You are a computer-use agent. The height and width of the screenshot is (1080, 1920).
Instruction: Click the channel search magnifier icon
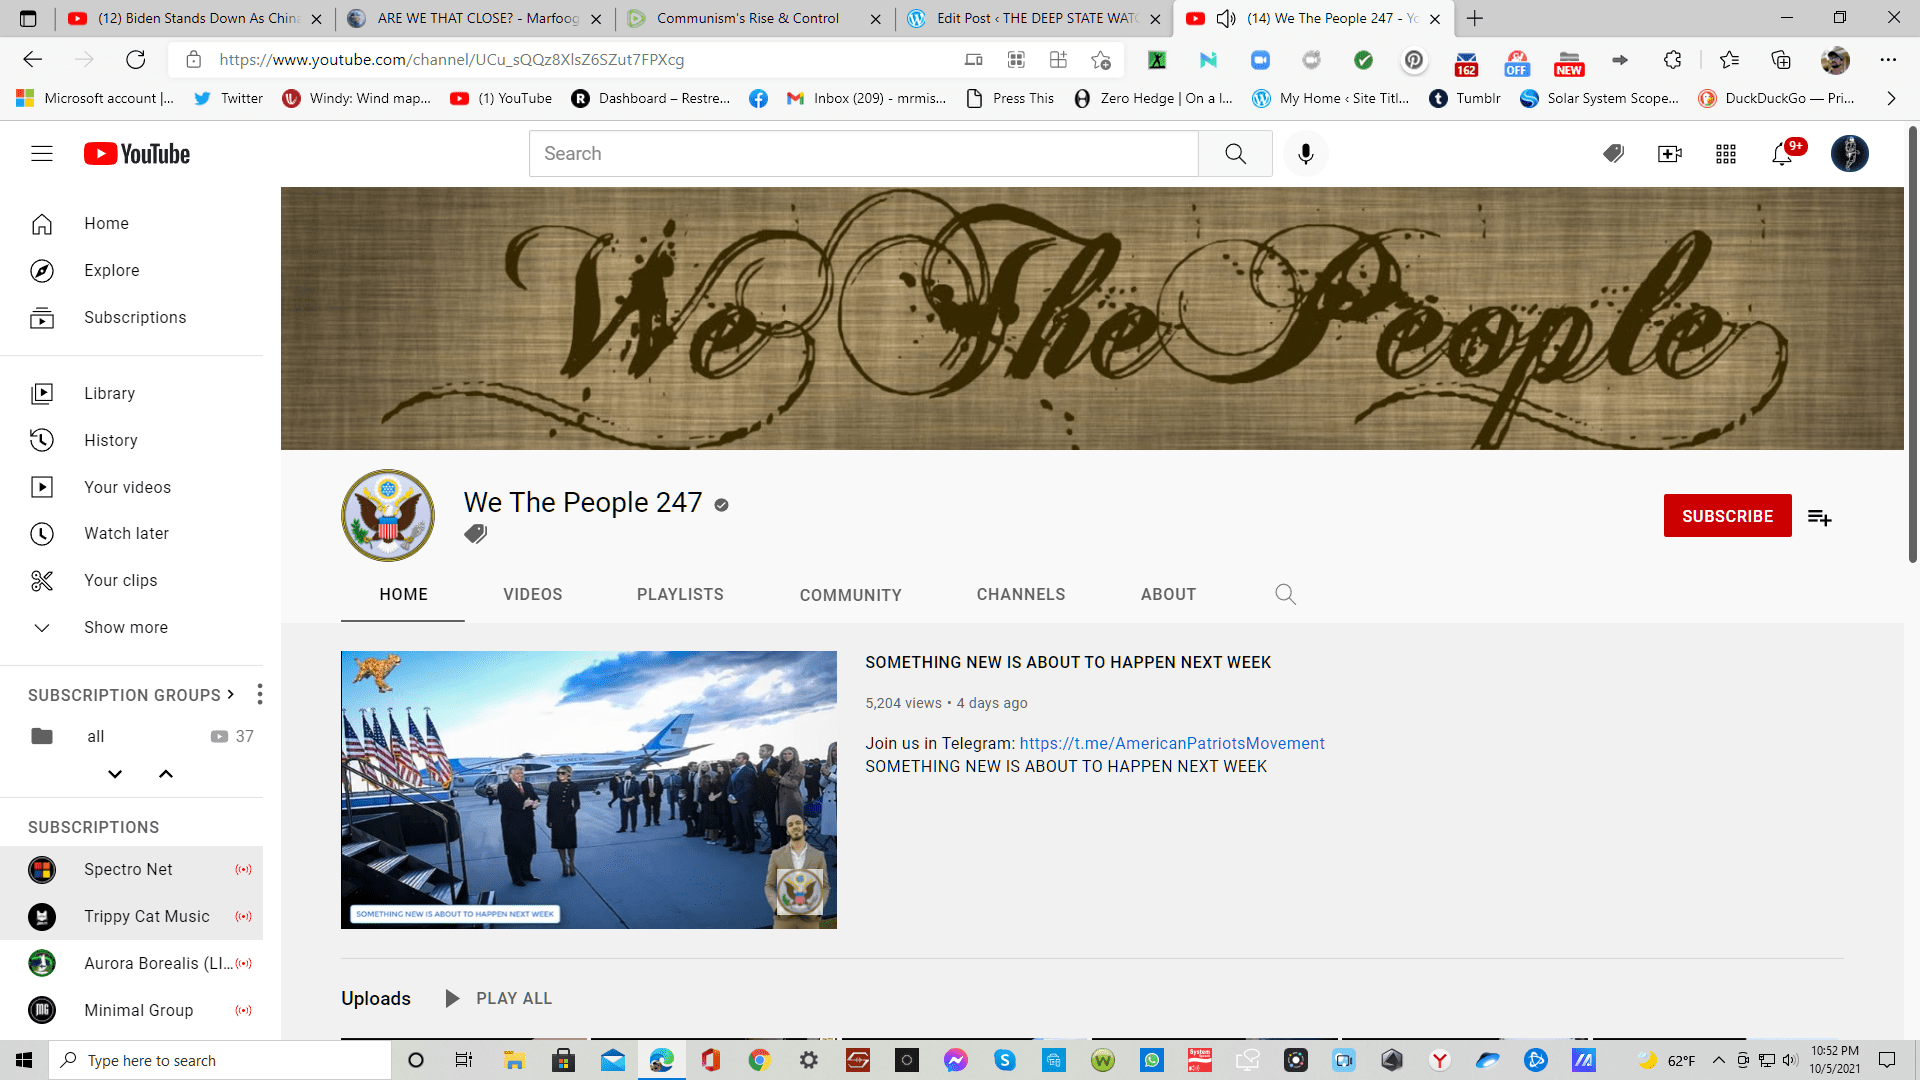point(1285,595)
